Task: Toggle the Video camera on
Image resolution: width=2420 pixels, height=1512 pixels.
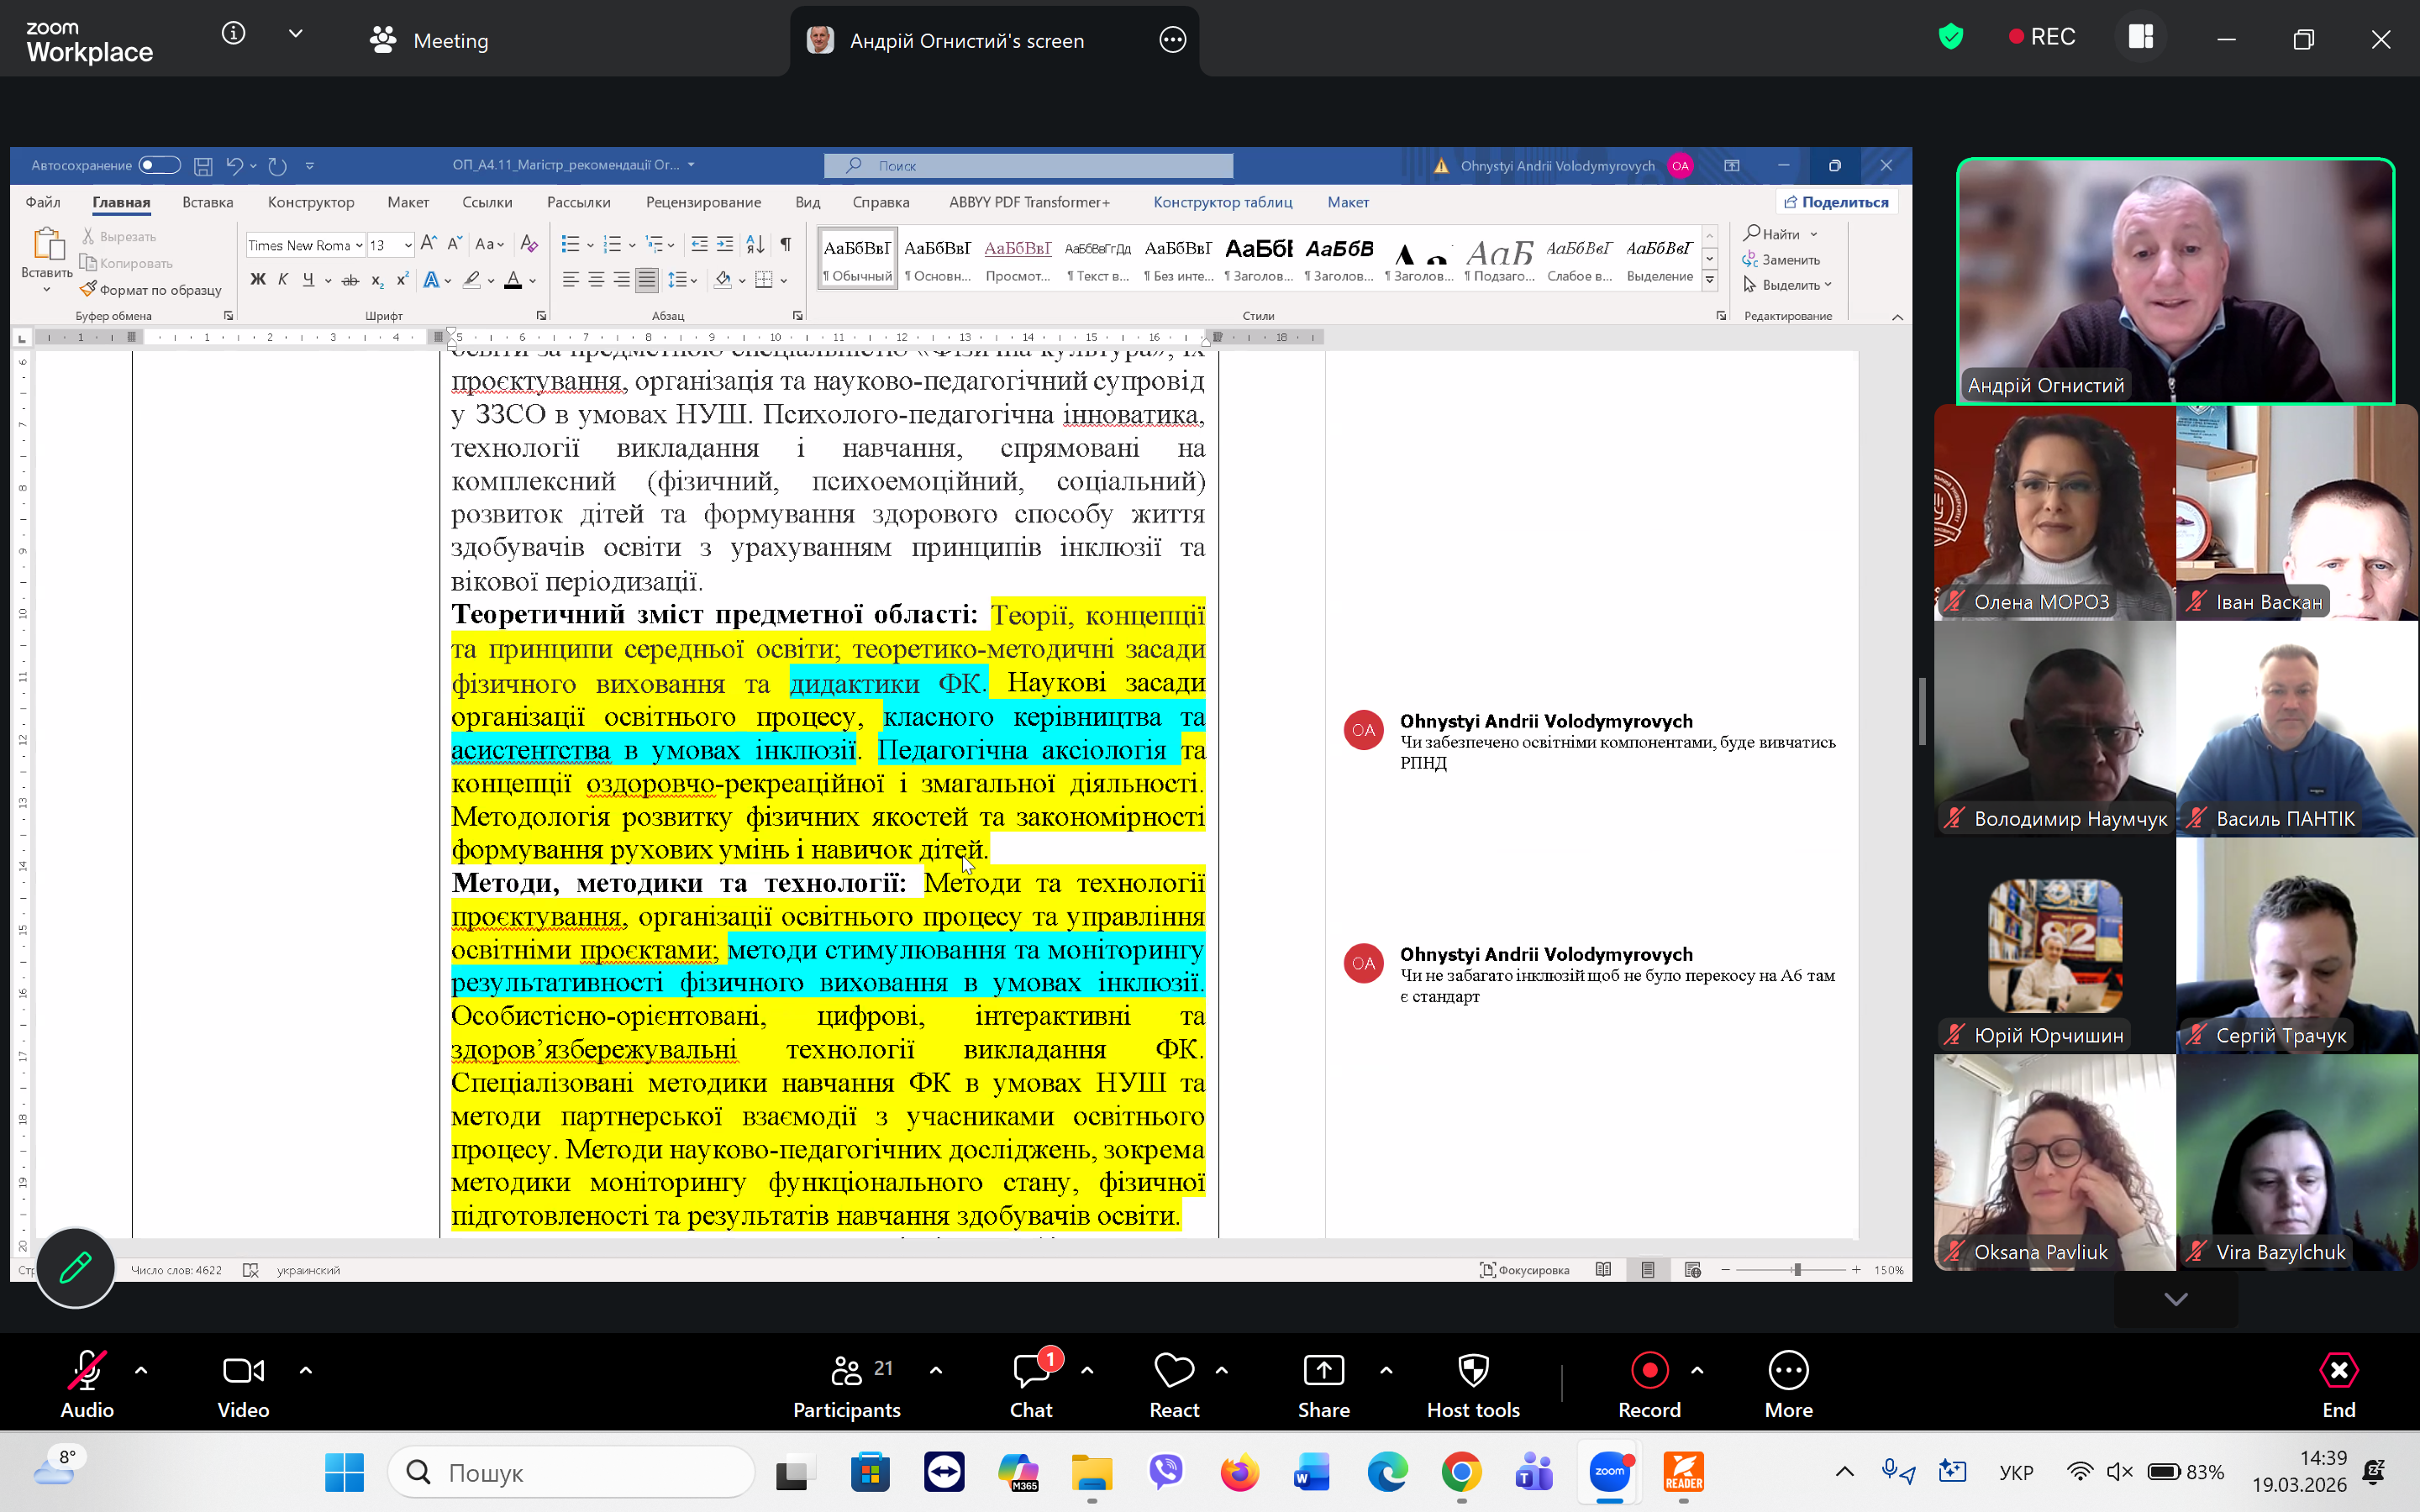Action: [243, 1384]
